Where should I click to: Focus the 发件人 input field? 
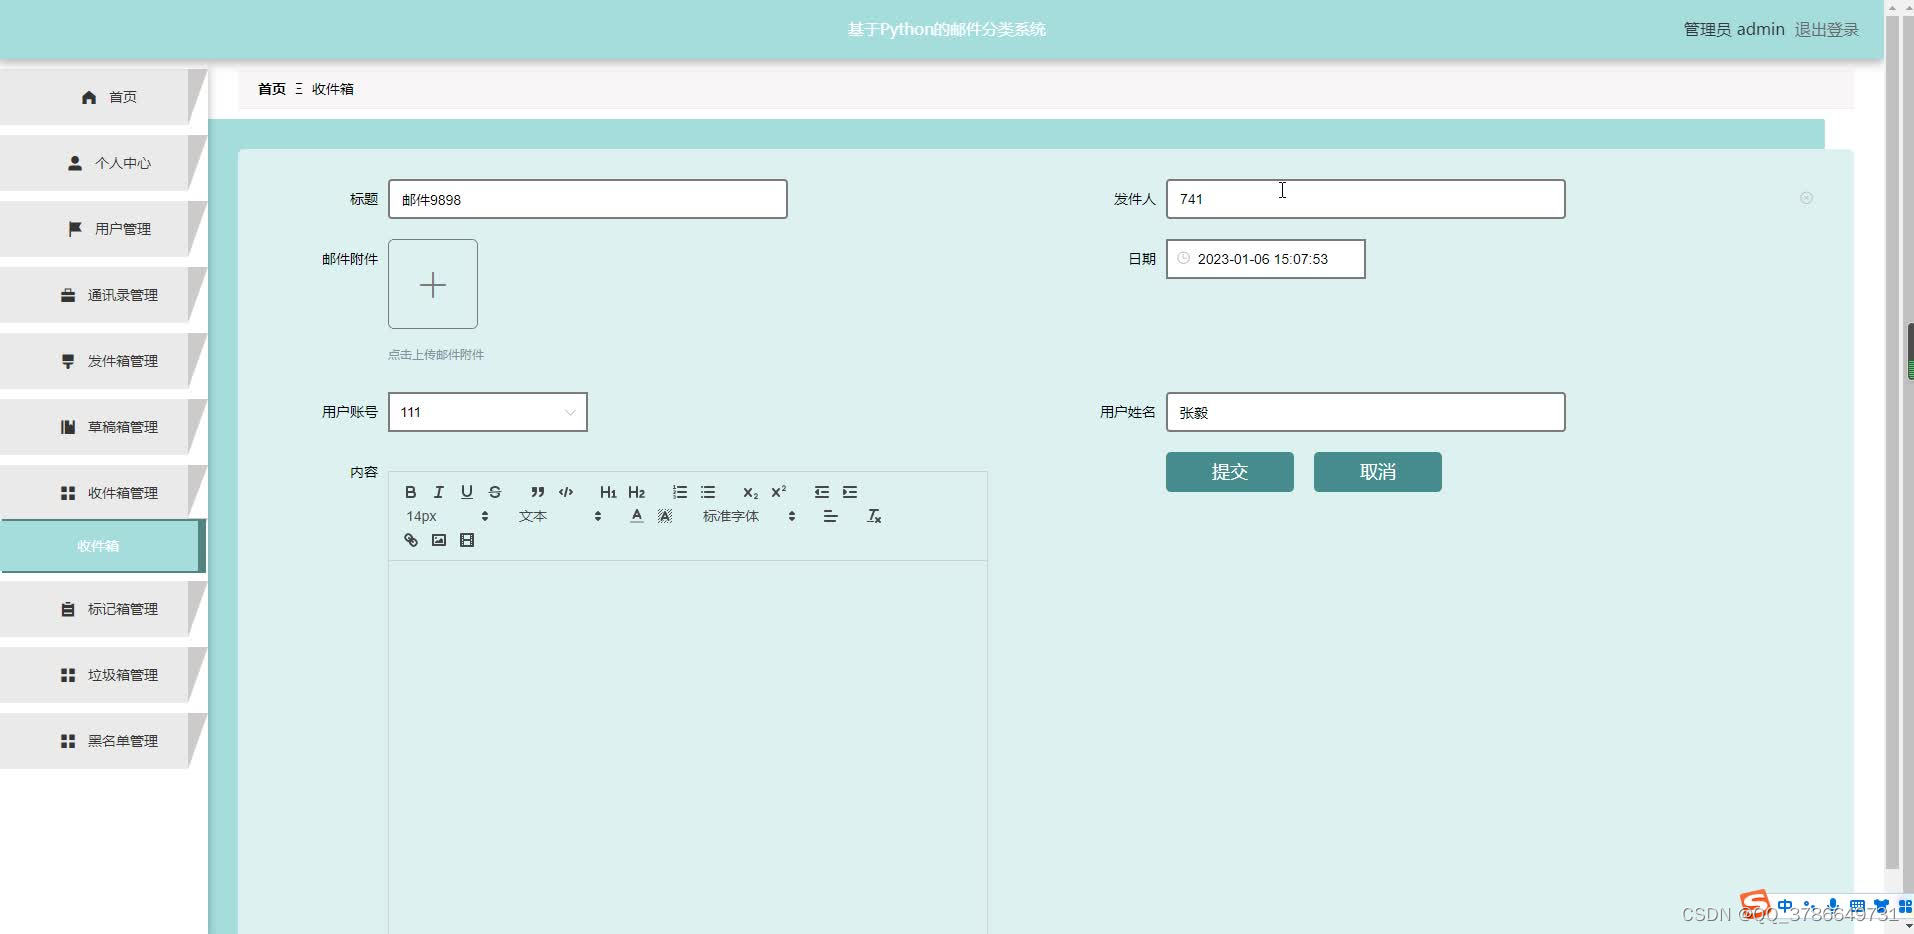1366,199
